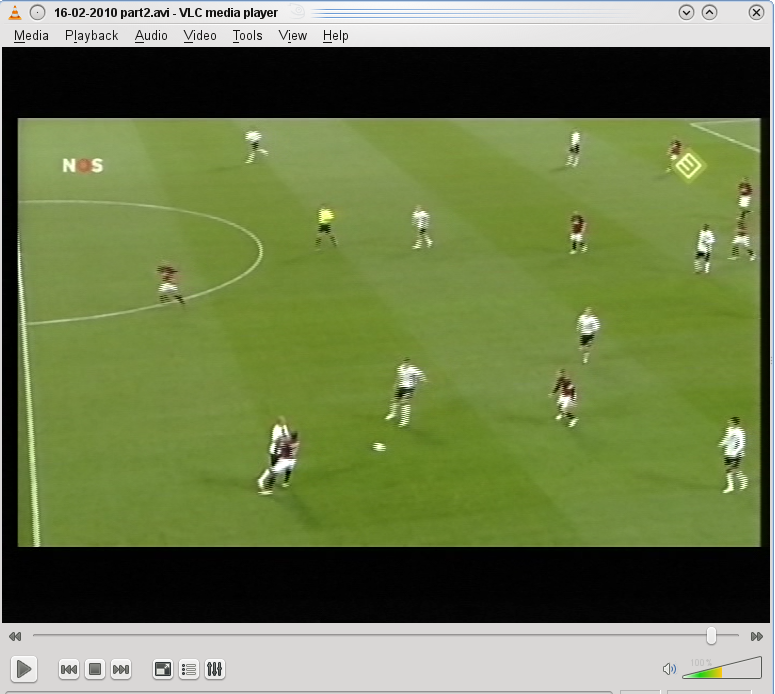This screenshot has width=775, height=694.
Task: Open the View menu
Action: coord(293,35)
